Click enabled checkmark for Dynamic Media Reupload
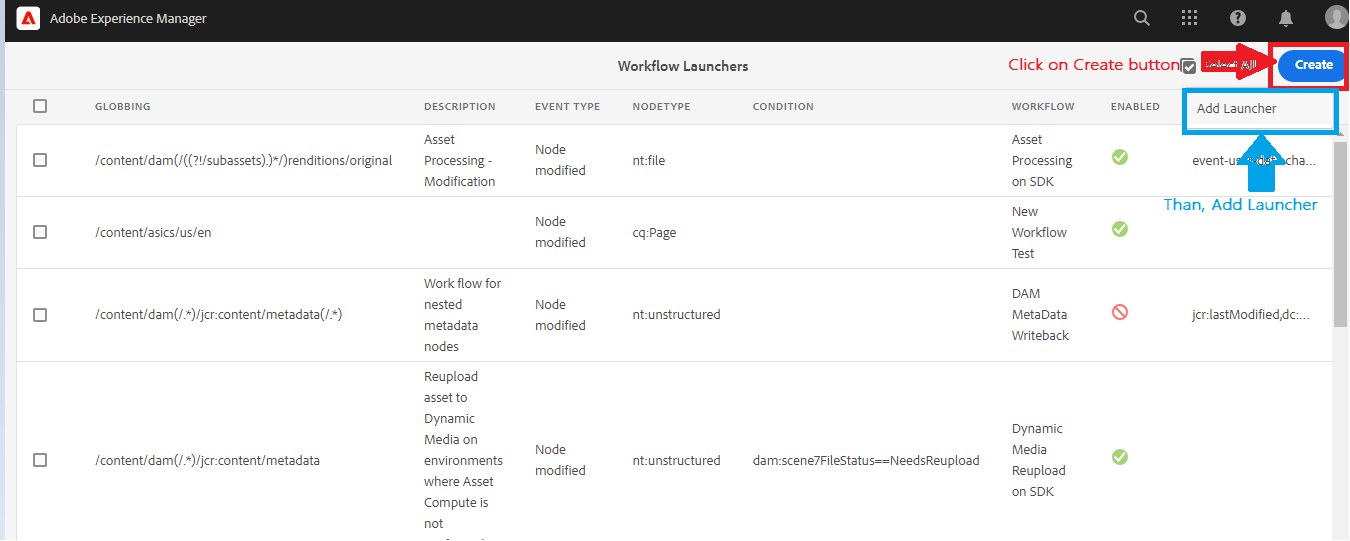This screenshot has height=541, width=1350. coord(1120,457)
